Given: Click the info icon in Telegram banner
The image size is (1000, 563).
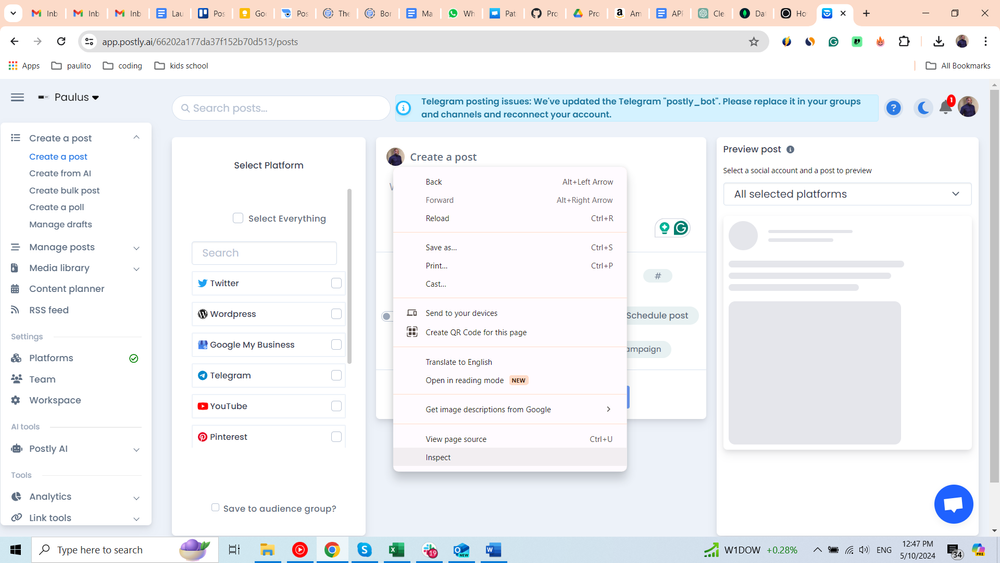Looking at the screenshot, I should click(x=404, y=108).
